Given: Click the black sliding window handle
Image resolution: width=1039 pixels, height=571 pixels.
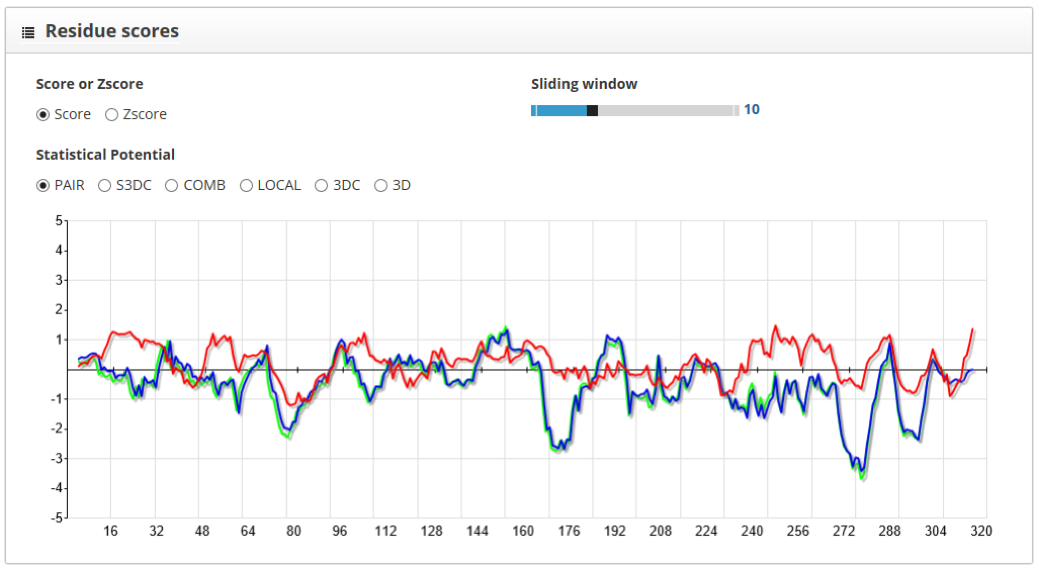Looking at the screenshot, I should [x=592, y=111].
